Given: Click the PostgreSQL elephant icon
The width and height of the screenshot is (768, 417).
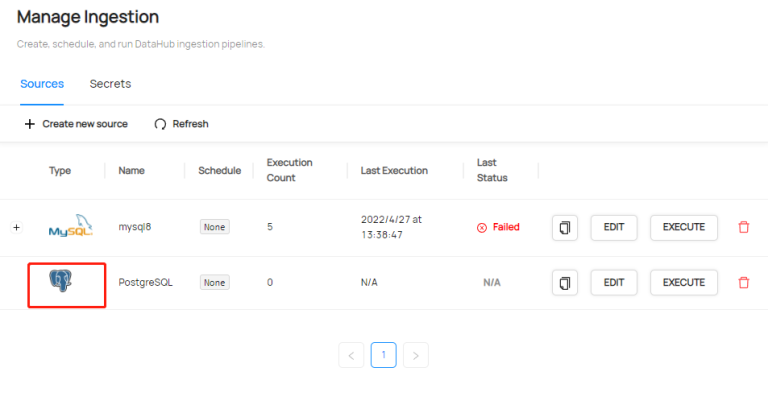Looking at the screenshot, I should coord(62,282).
